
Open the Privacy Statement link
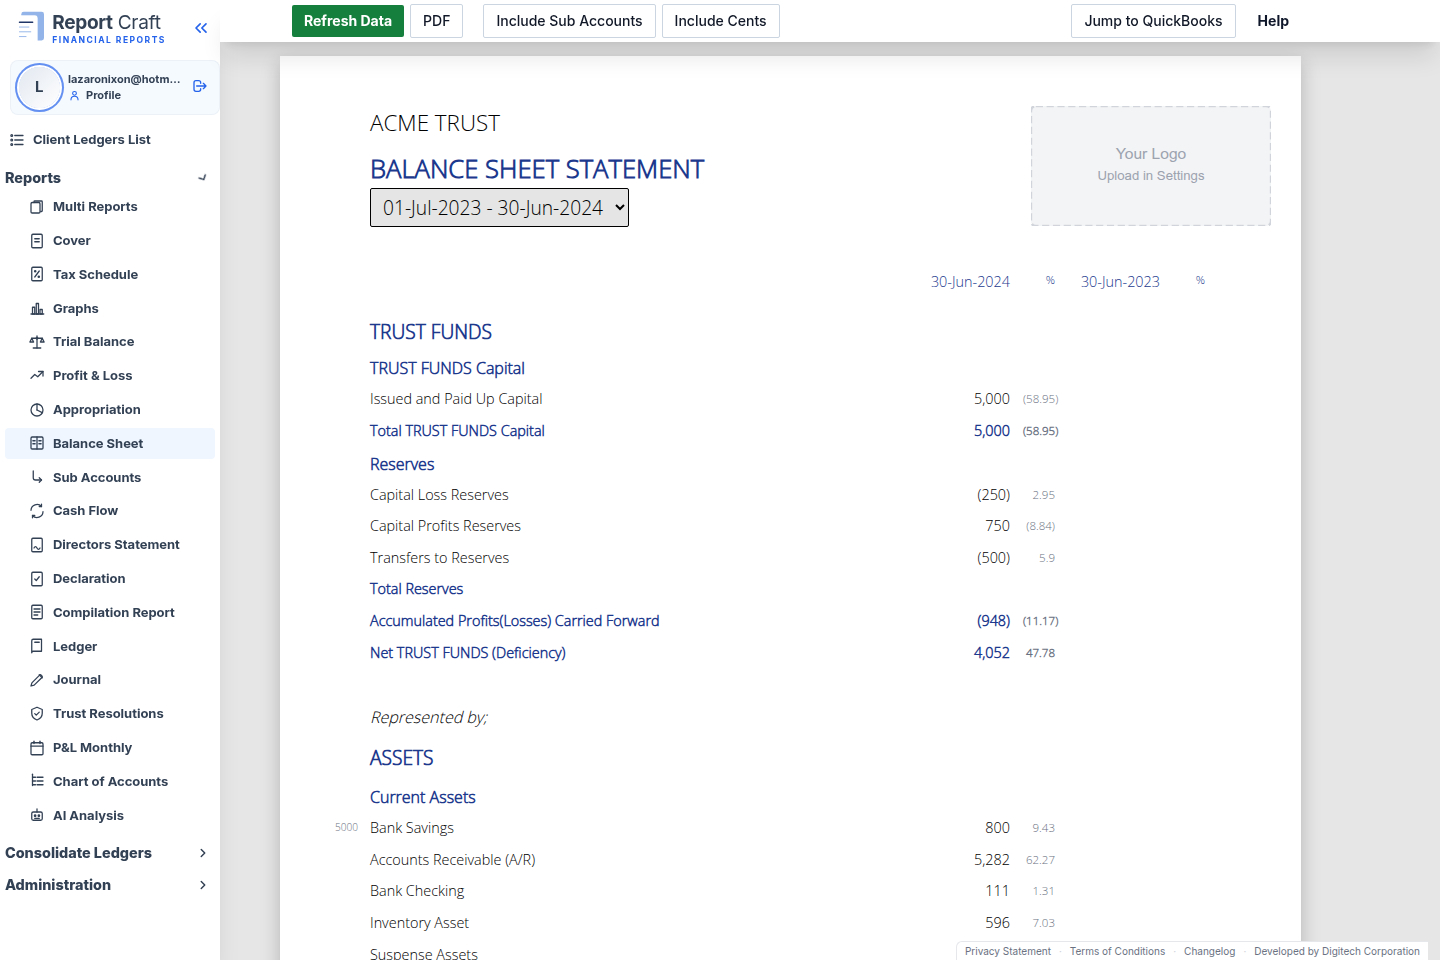(1008, 951)
